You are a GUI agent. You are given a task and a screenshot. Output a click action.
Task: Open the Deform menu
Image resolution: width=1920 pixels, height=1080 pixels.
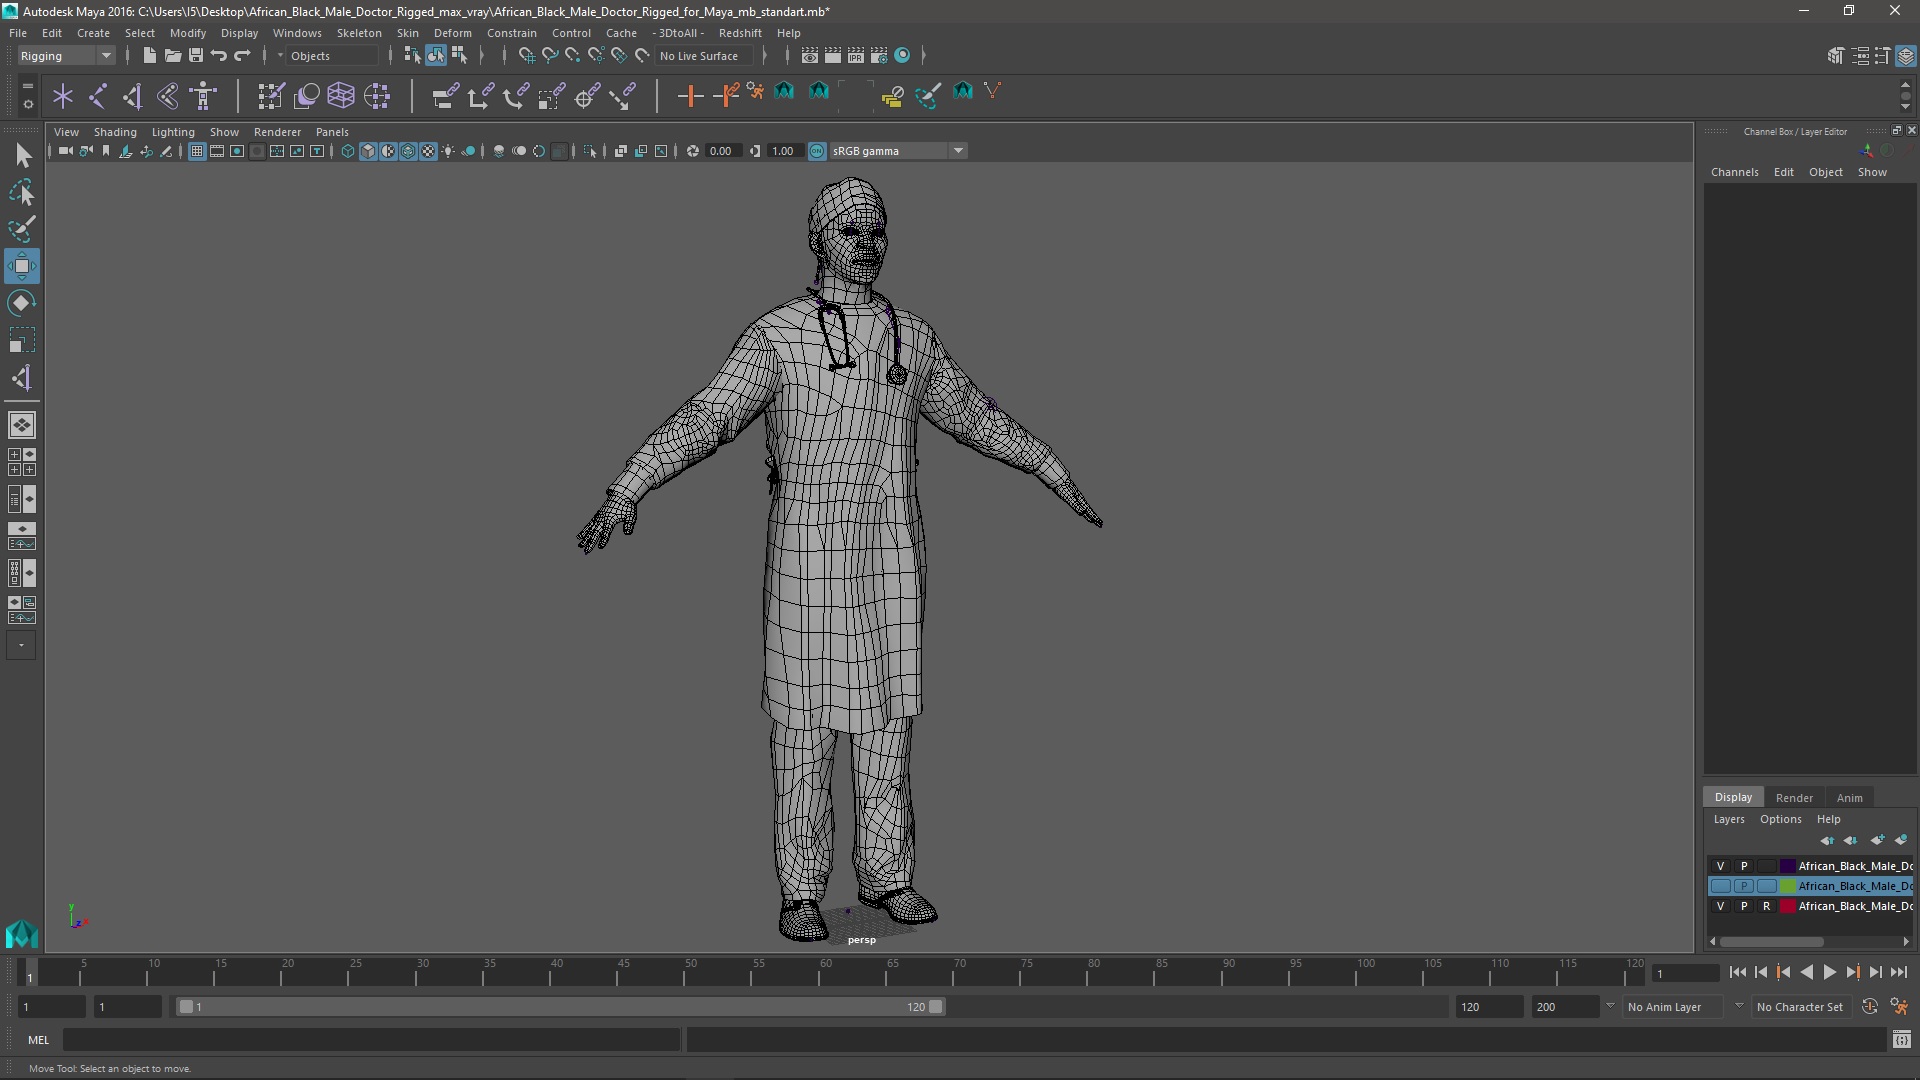pos(452,33)
